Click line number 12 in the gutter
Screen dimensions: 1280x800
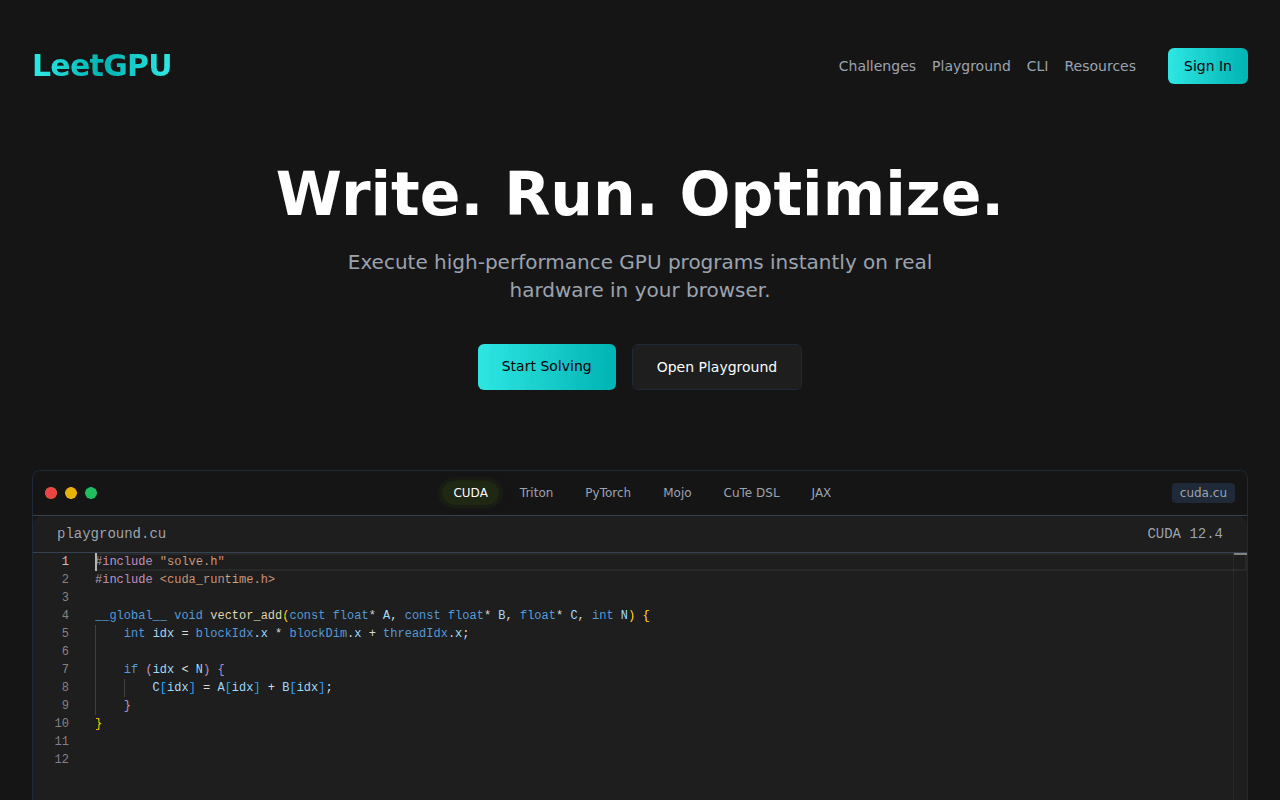[x=62, y=760]
